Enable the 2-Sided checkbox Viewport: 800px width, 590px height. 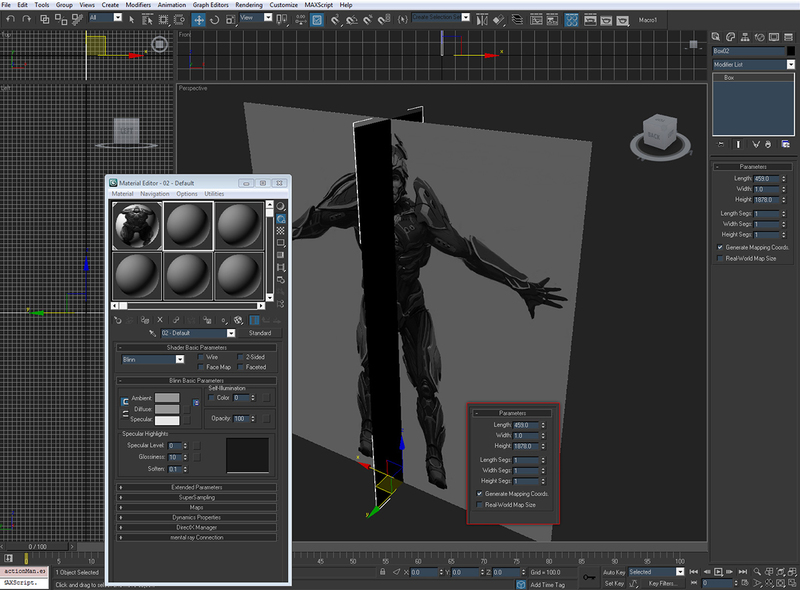pyautogui.click(x=240, y=357)
